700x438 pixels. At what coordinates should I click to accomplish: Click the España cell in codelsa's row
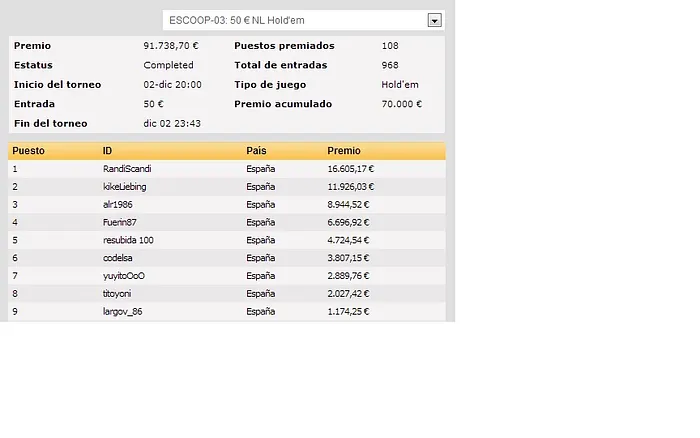click(261, 258)
